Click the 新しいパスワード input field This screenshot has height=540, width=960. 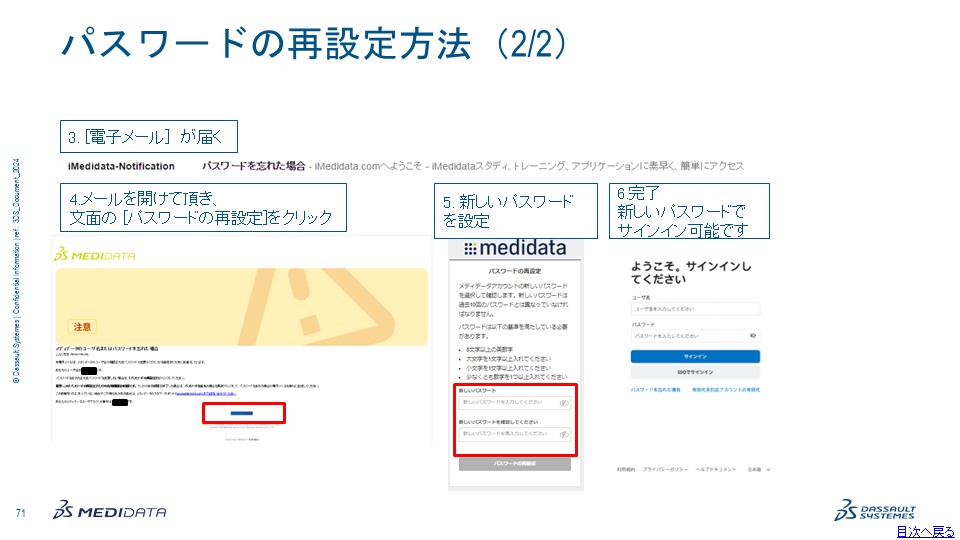pyautogui.click(x=515, y=402)
